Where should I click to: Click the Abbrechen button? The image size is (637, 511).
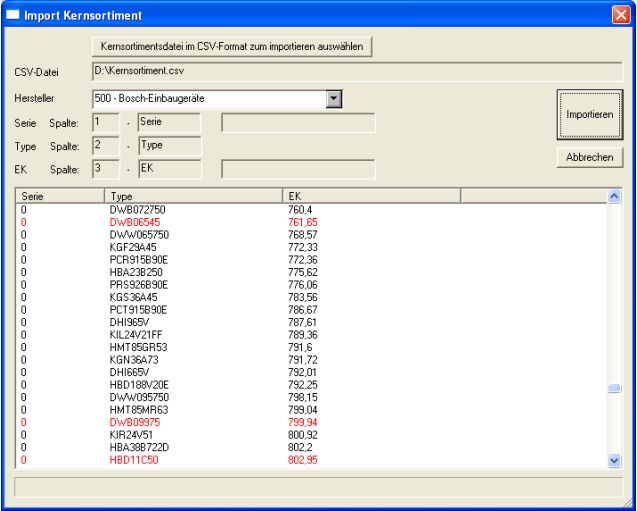point(590,158)
